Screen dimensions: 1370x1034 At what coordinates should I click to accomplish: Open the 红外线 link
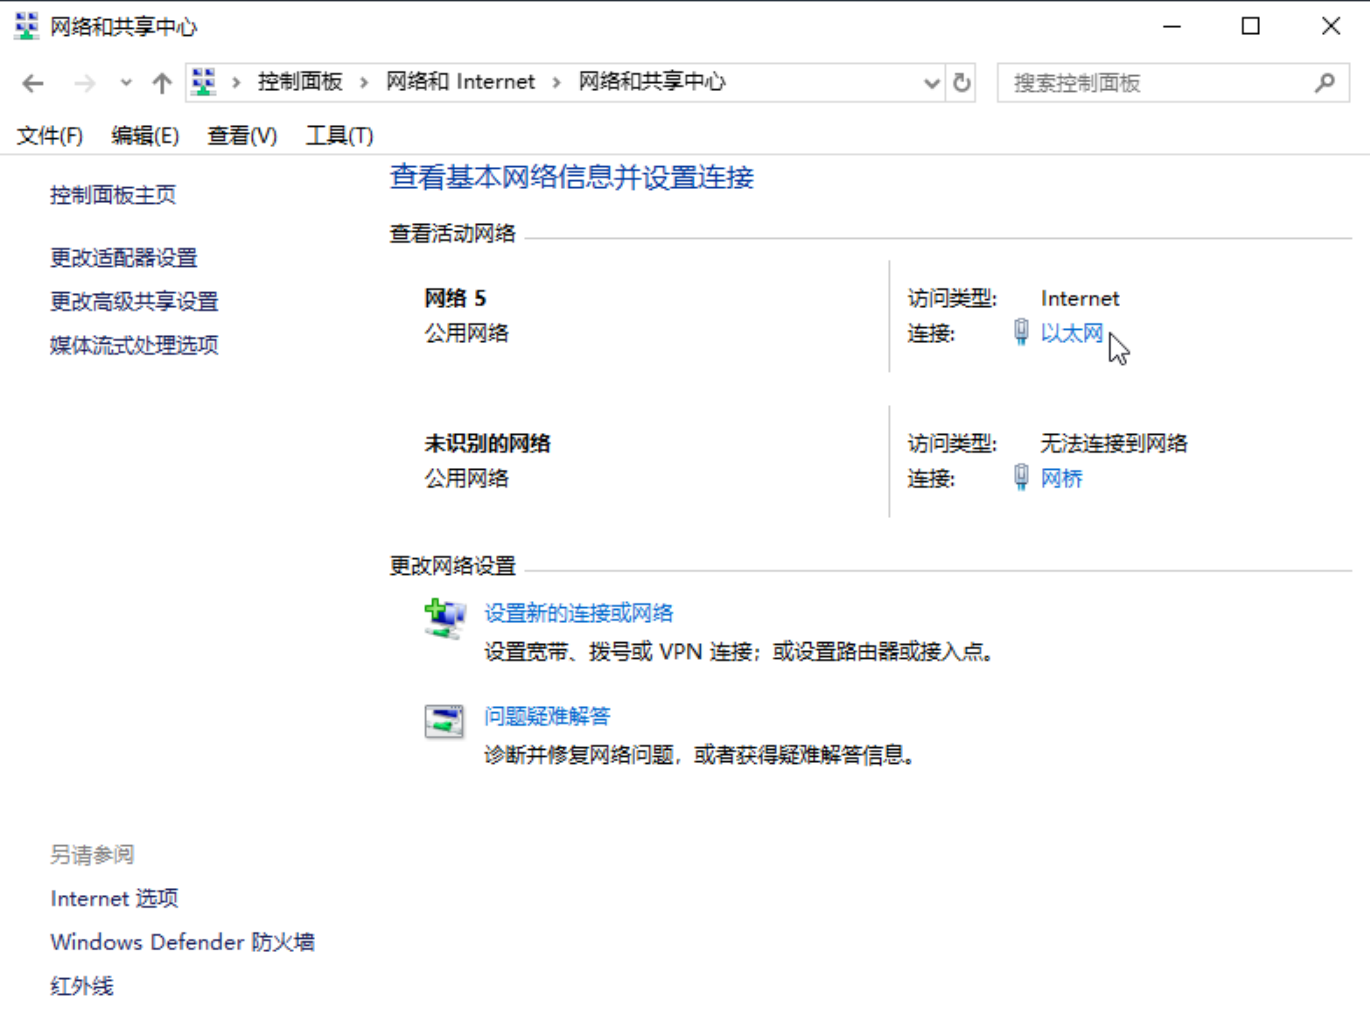click(82, 986)
